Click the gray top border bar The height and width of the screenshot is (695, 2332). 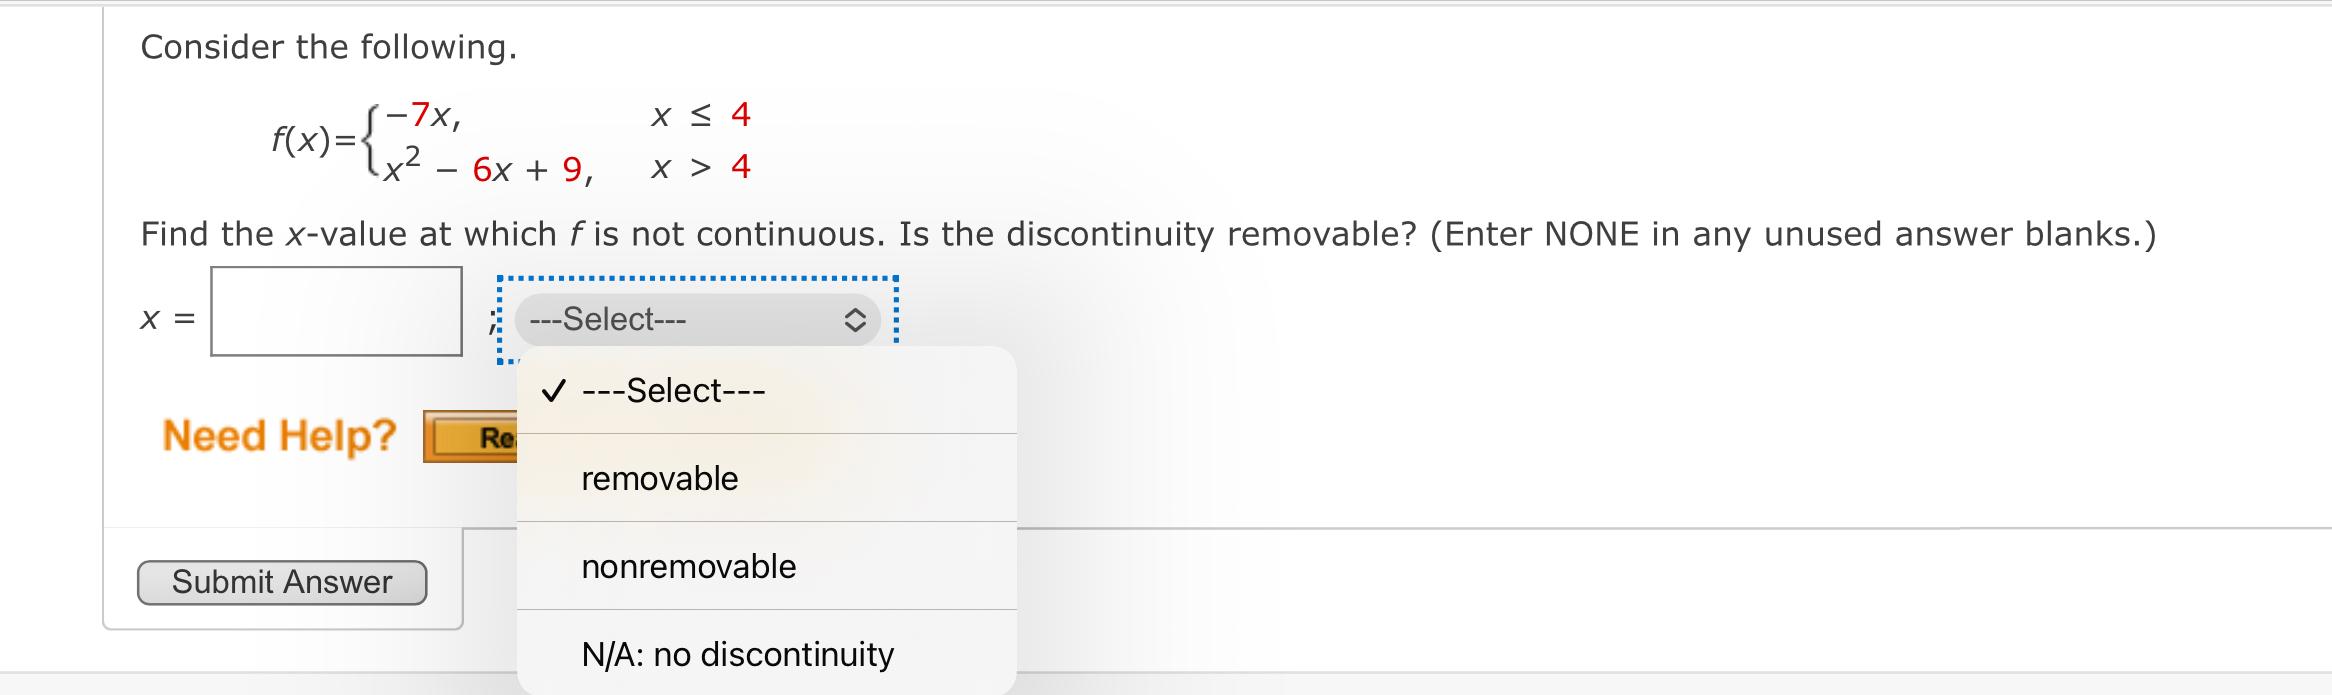click(1166, 5)
